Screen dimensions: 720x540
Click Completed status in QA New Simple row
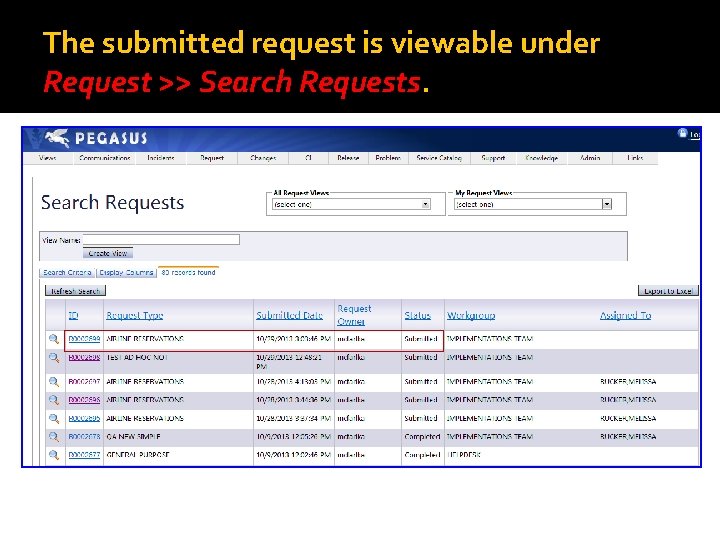pyautogui.click(x=422, y=437)
